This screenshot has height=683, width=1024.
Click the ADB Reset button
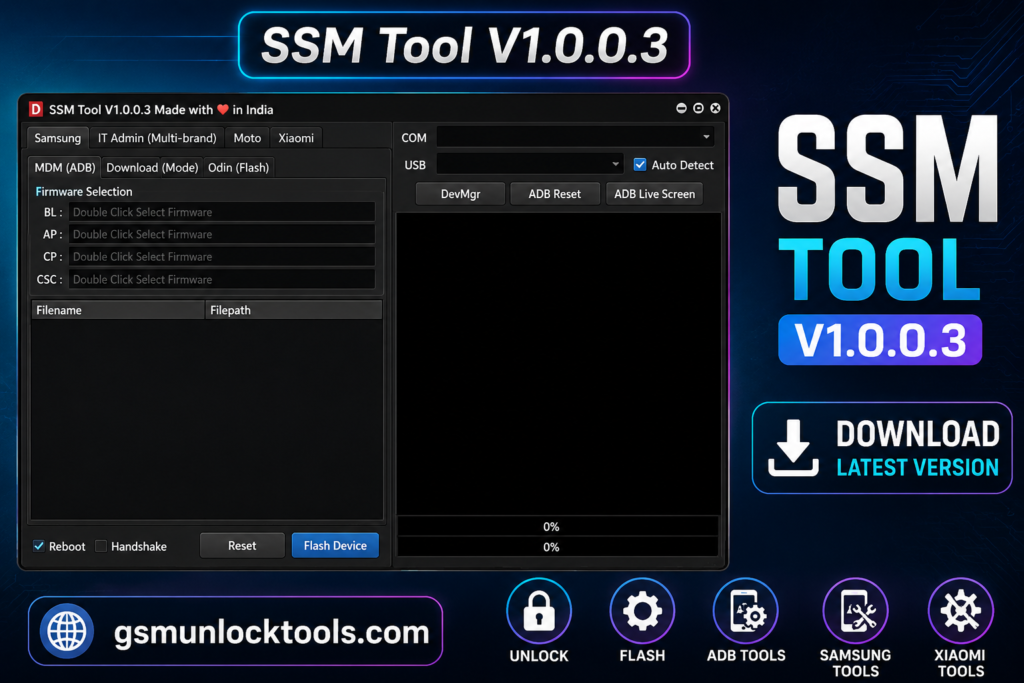pyautogui.click(x=554, y=194)
